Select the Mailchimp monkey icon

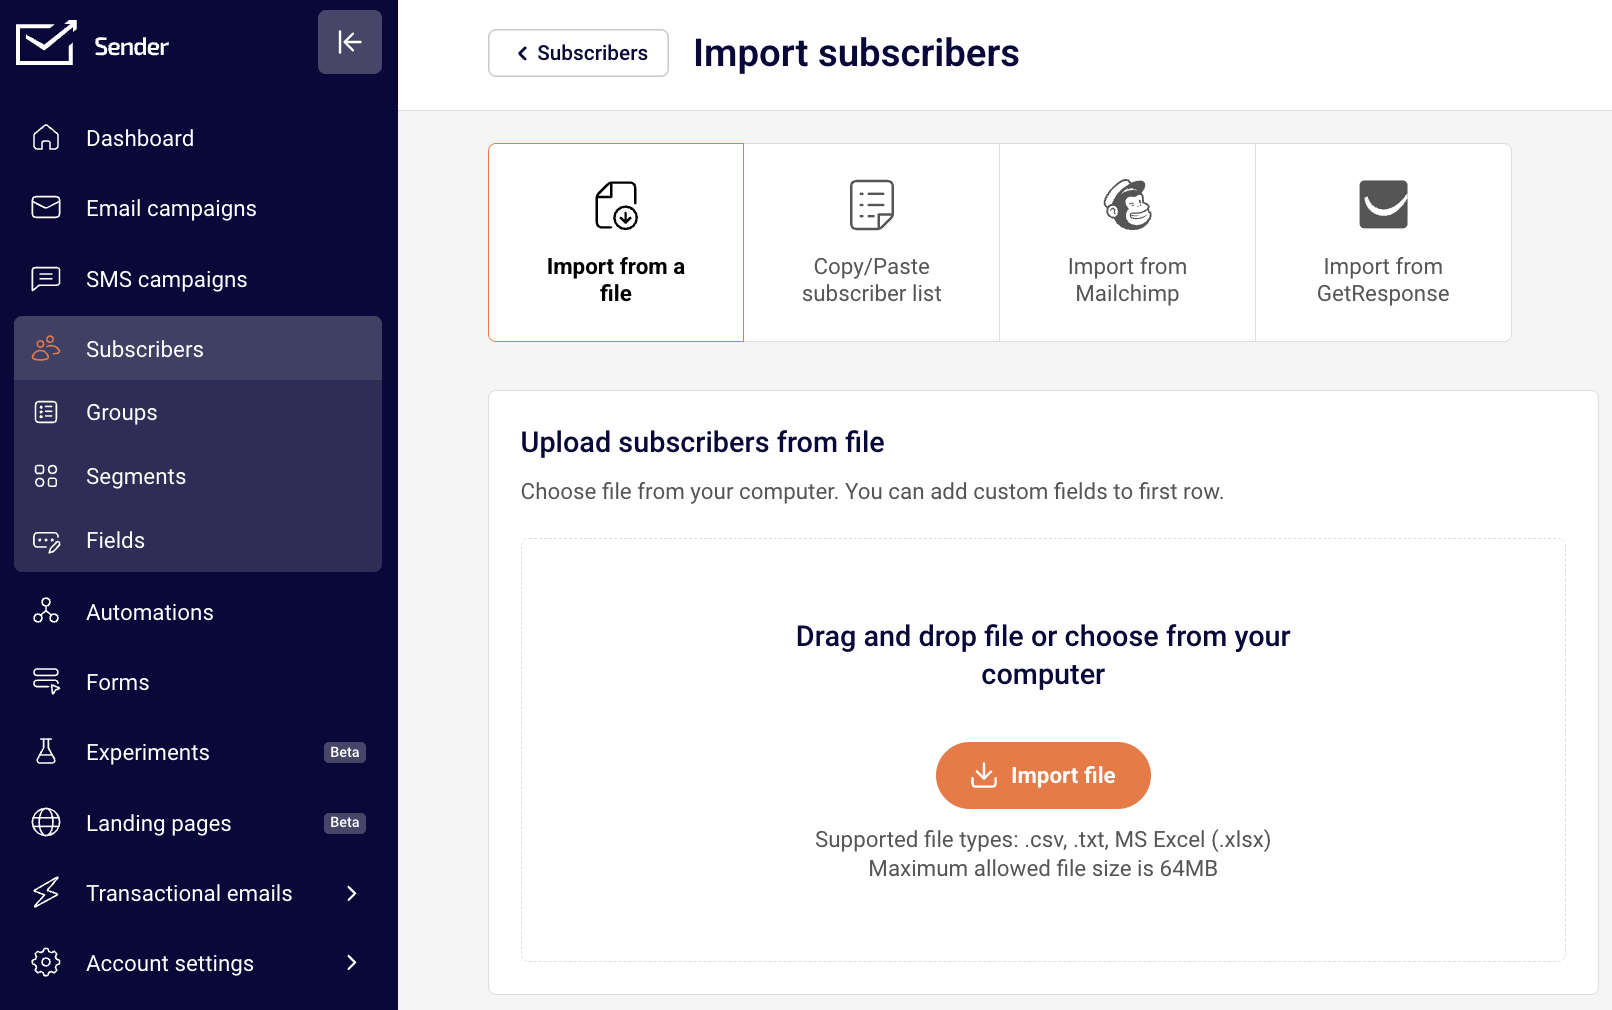[1127, 205]
